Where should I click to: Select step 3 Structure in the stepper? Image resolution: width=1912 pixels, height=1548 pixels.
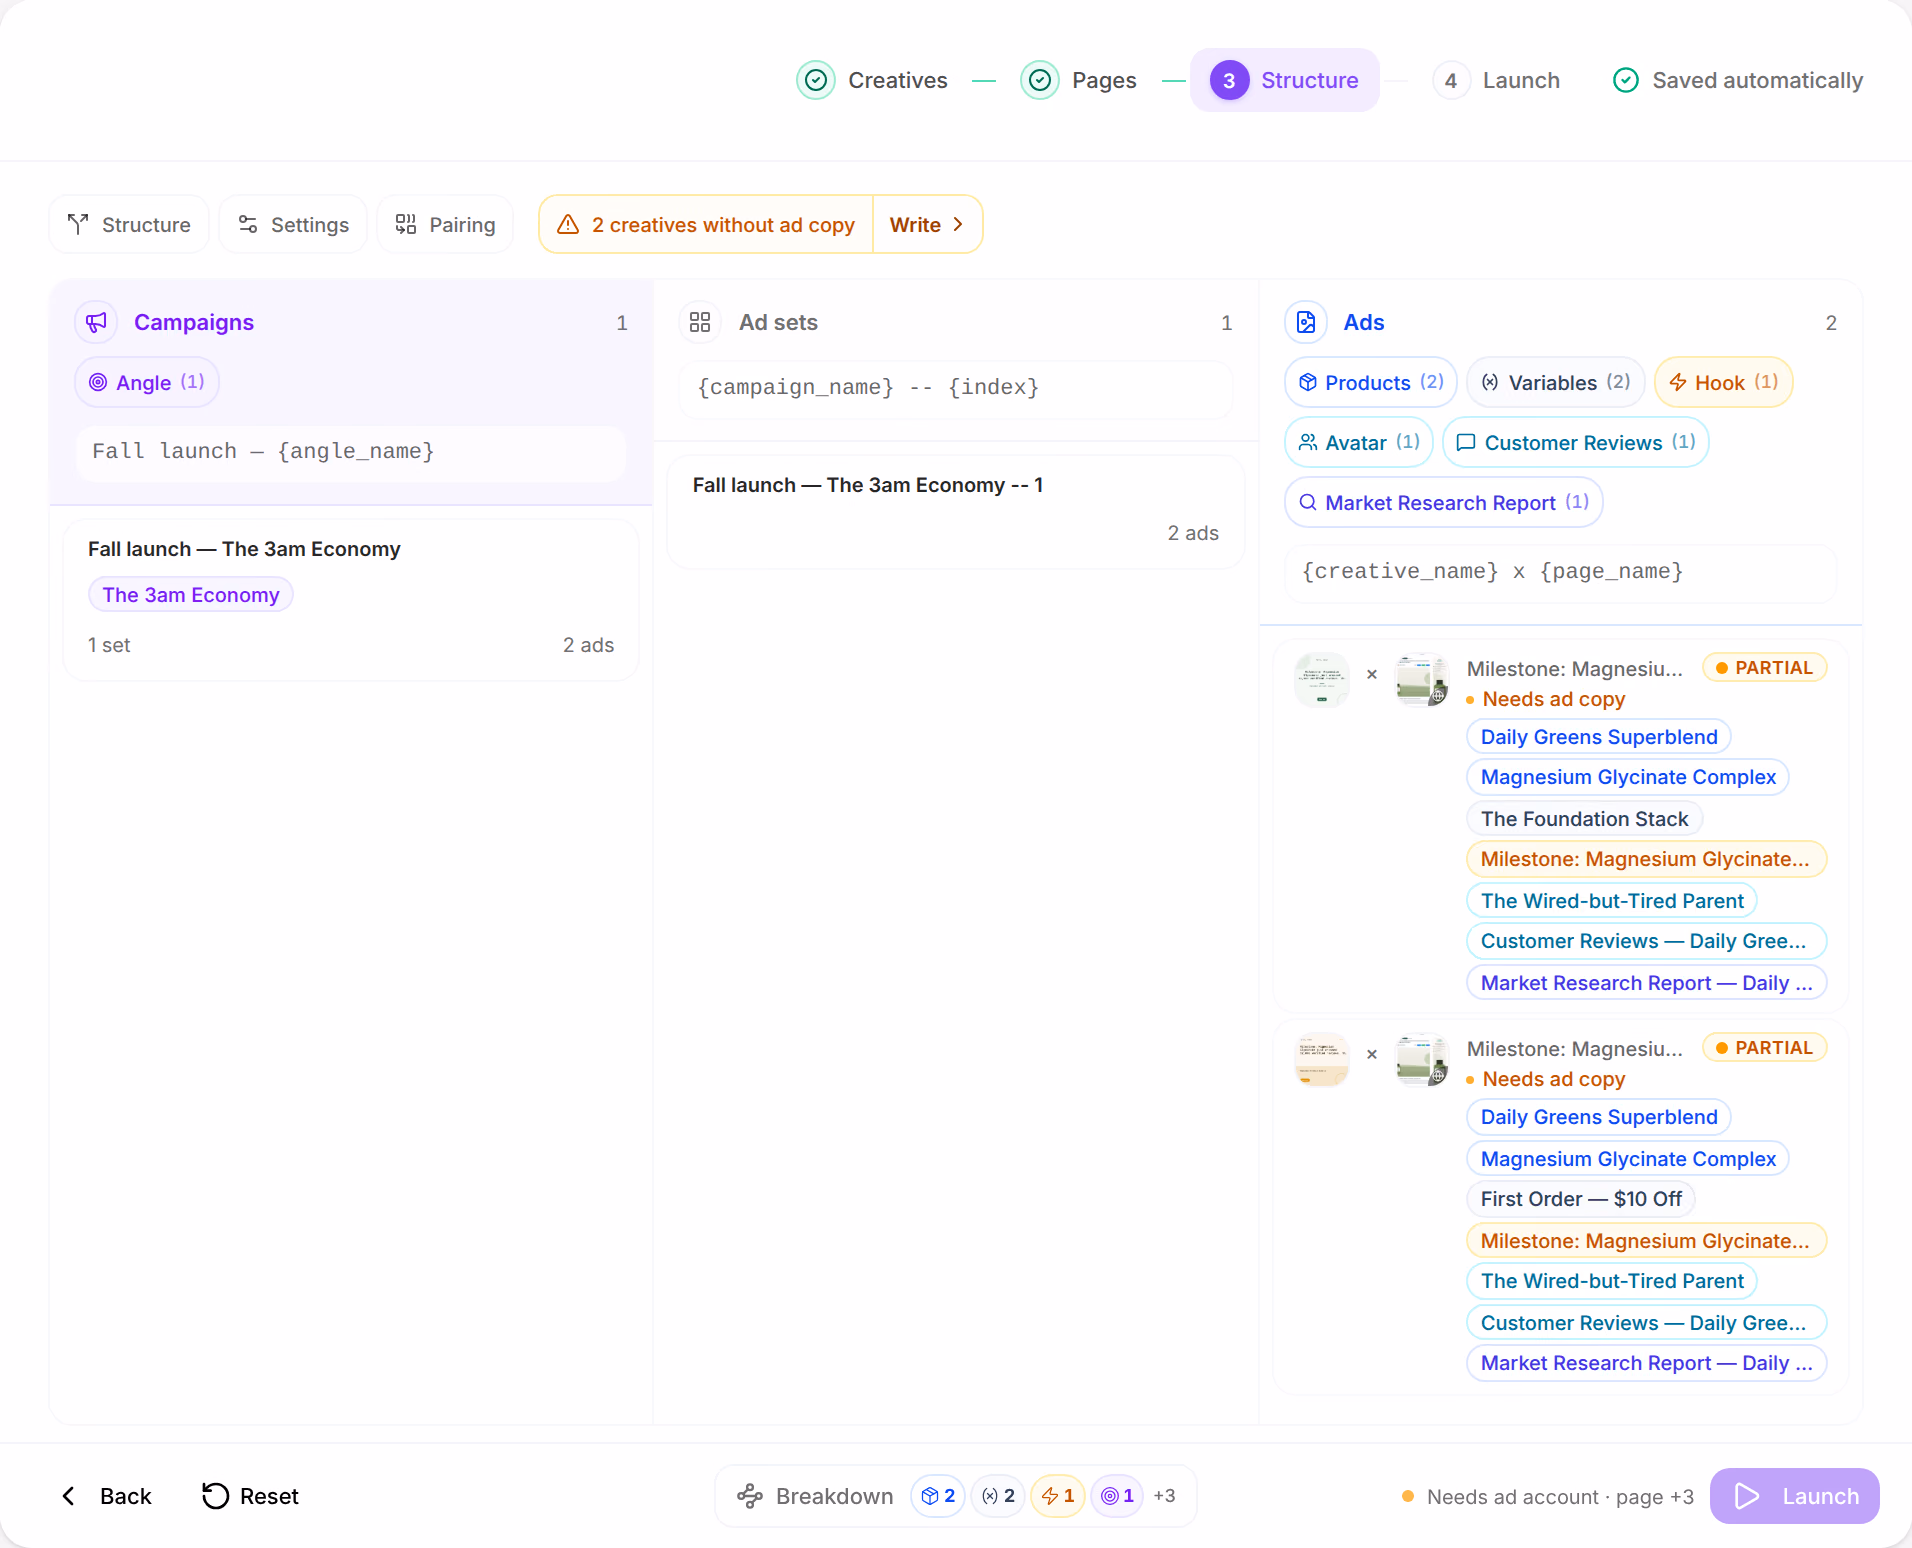coord(1285,80)
